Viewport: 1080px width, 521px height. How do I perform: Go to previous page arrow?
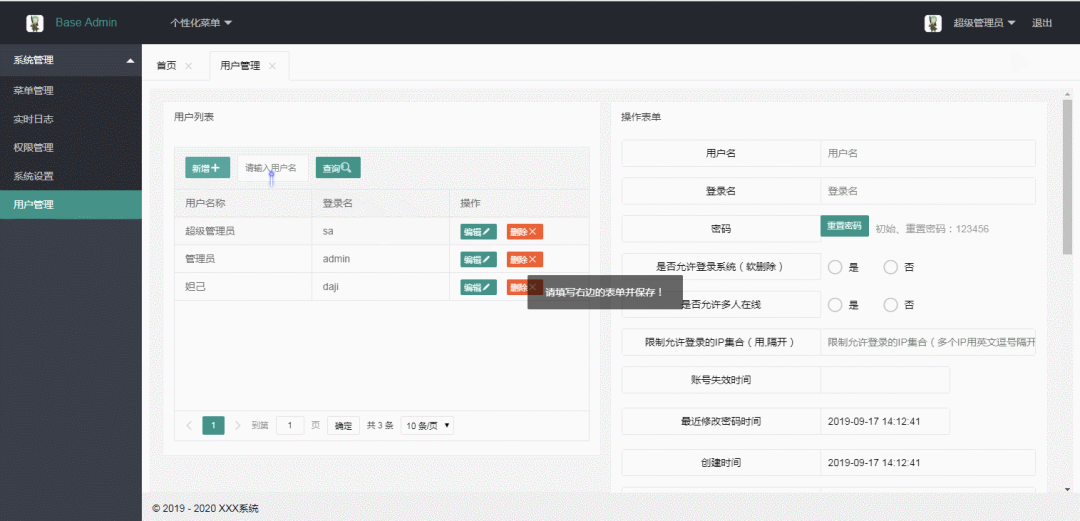click(x=189, y=426)
